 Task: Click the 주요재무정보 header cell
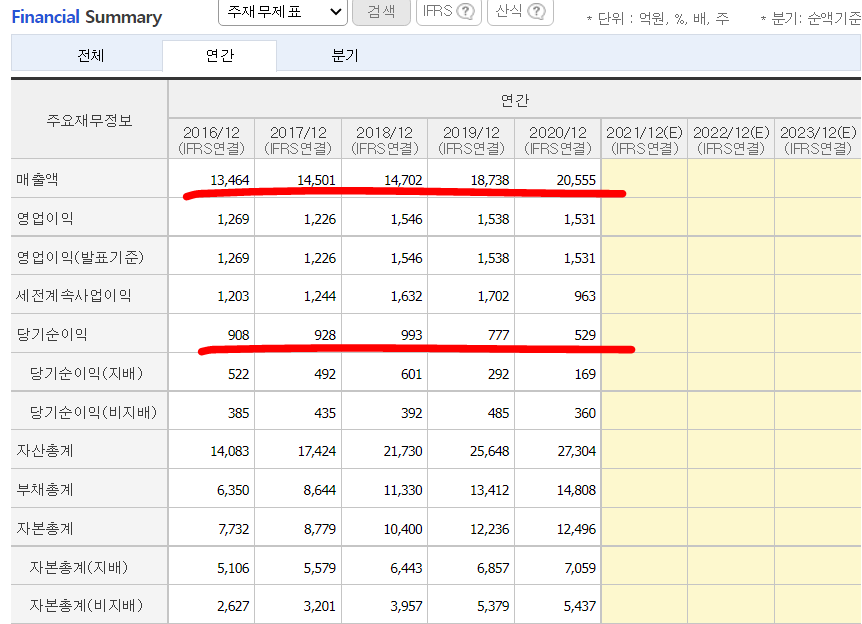coord(90,120)
